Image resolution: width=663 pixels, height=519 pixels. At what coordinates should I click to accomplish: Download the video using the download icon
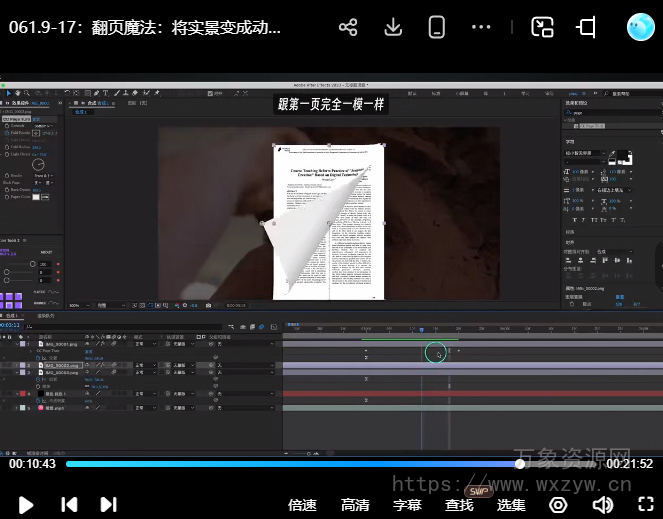click(x=393, y=28)
